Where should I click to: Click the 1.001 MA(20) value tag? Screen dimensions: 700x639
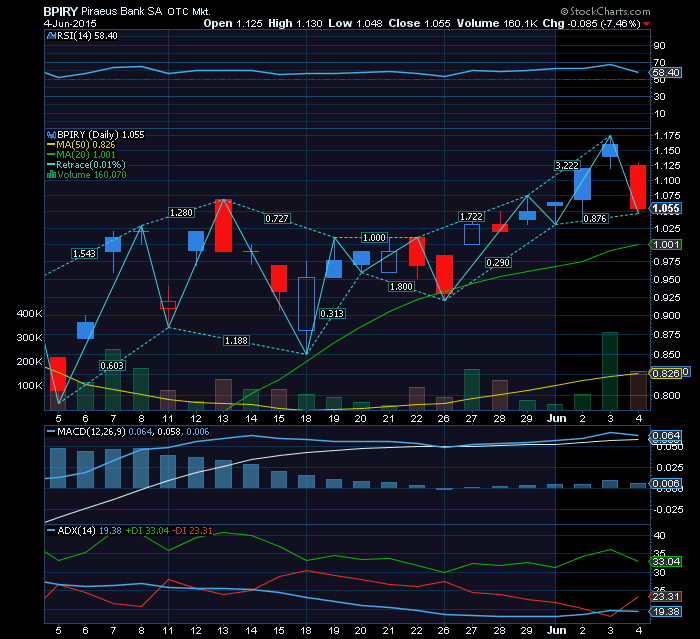[666, 244]
